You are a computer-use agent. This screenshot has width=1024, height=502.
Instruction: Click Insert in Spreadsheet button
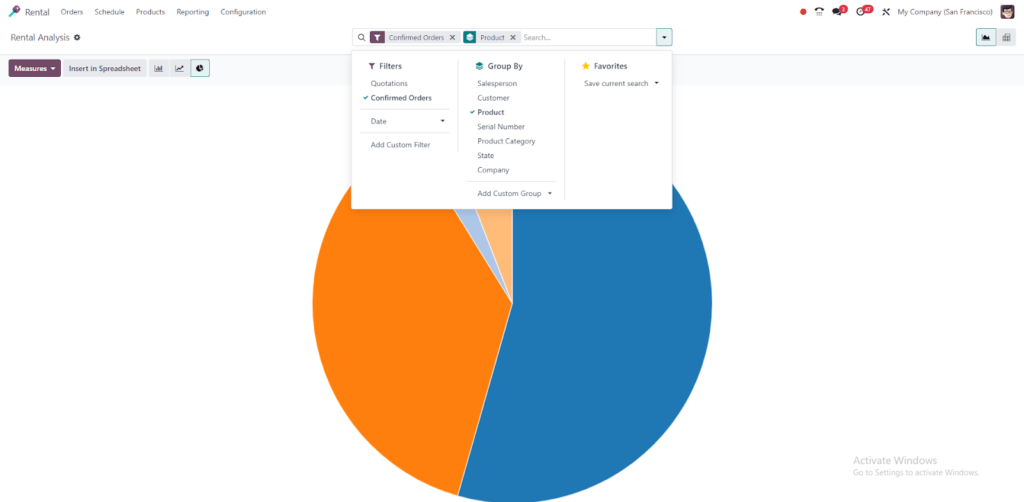(105, 68)
